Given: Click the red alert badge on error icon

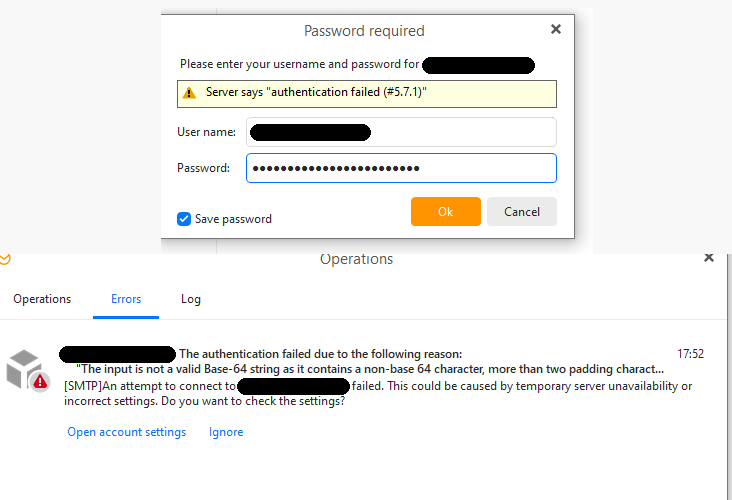Looking at the screenshot, I should click(x=40, y=382).
